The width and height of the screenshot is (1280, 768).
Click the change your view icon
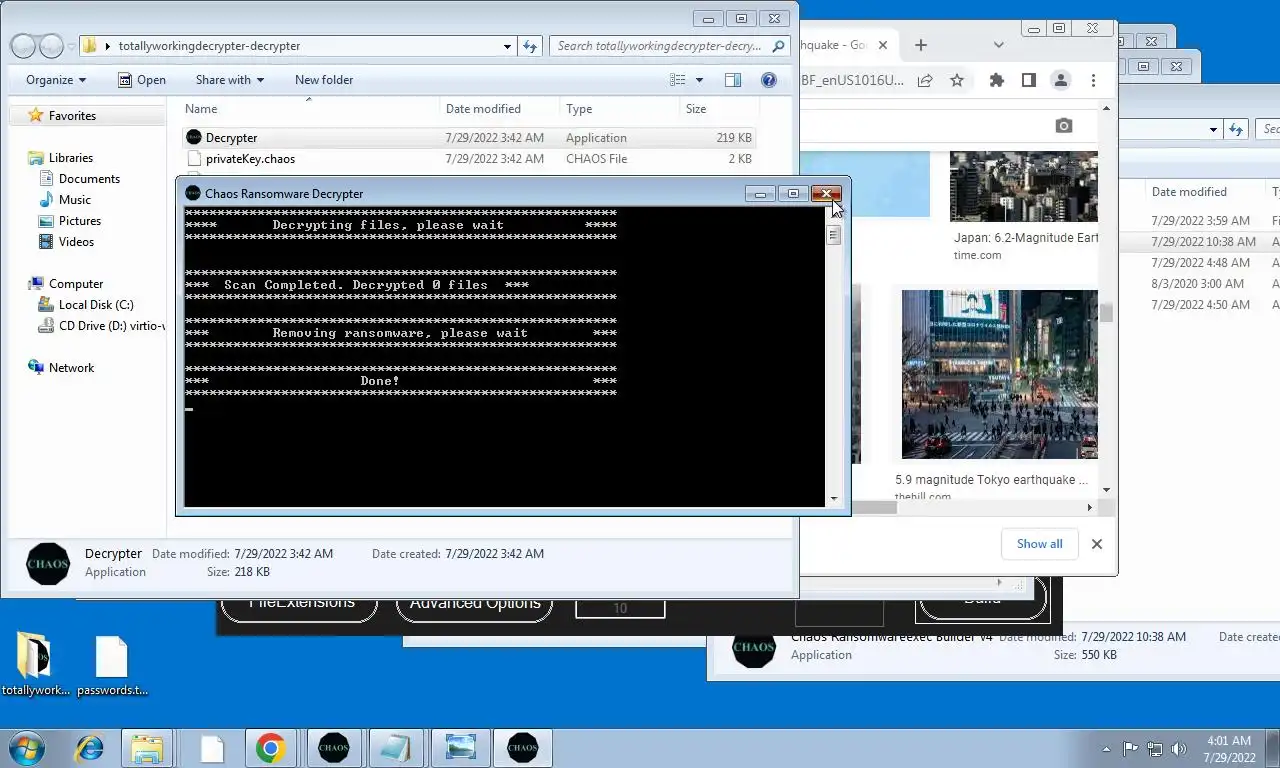(x=678, y=80)
